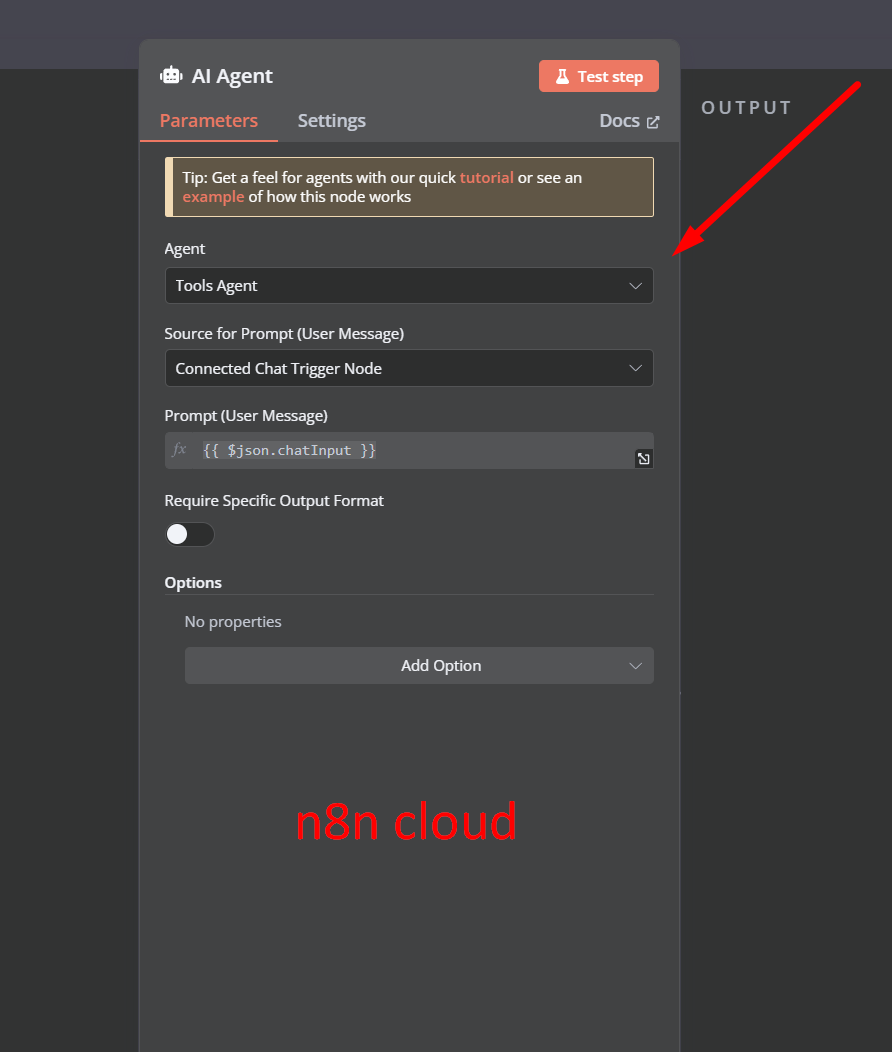Click the fx expression icon
The height and width of the screenshot is (1052, 892).
[179, 450]
